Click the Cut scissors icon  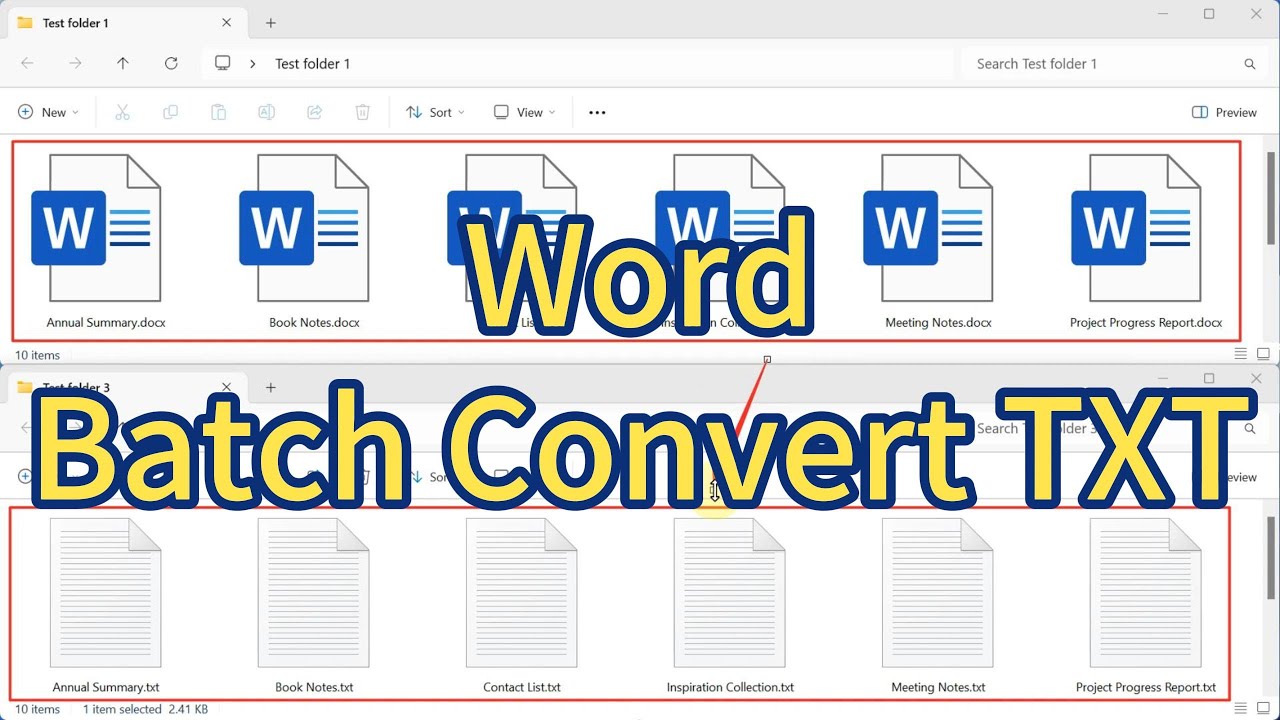pos(122,112)
